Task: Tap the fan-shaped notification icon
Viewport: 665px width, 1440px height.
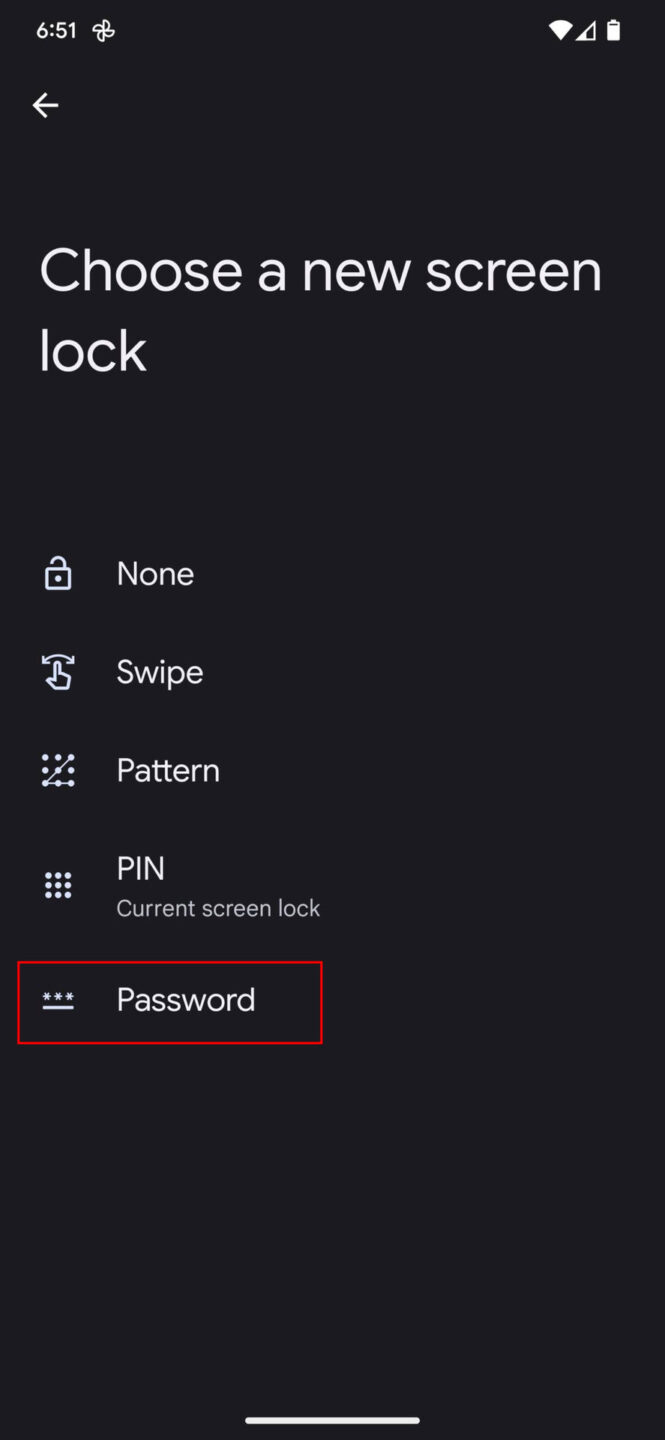Action: pos(103,29)
